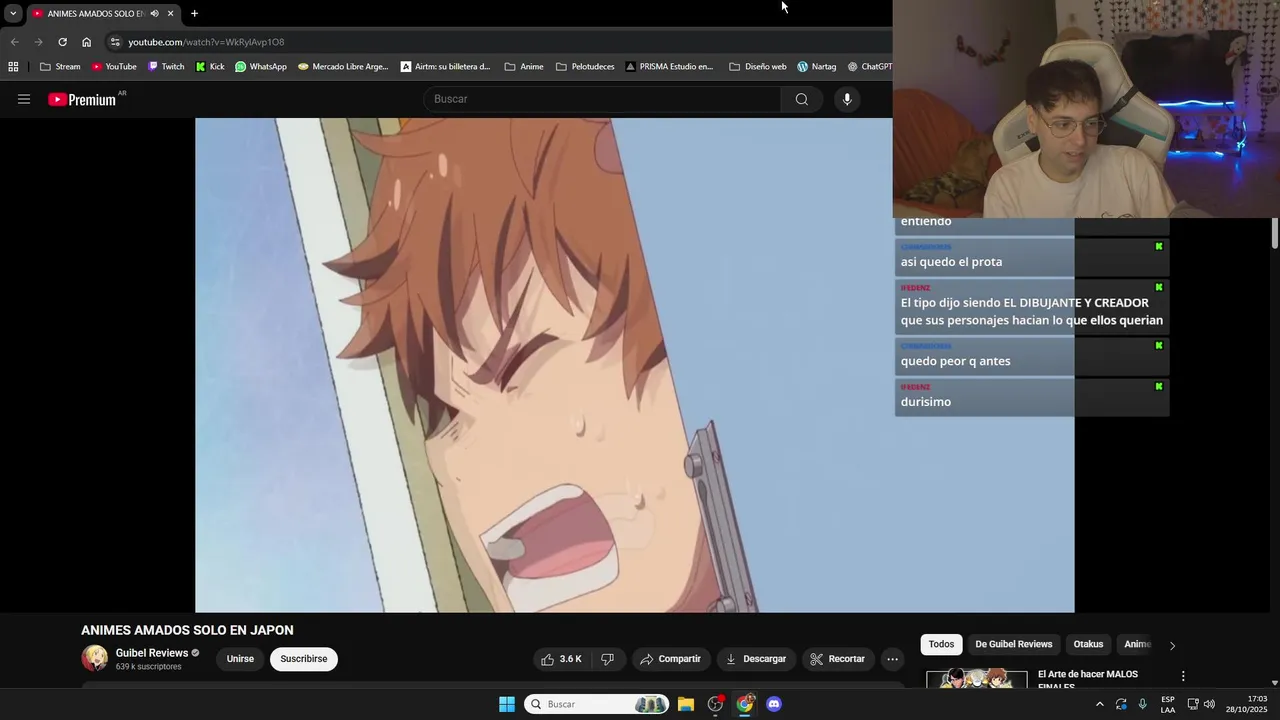
Task: Open the three-dot more actions menu
Action: click(x=893, y=659)
